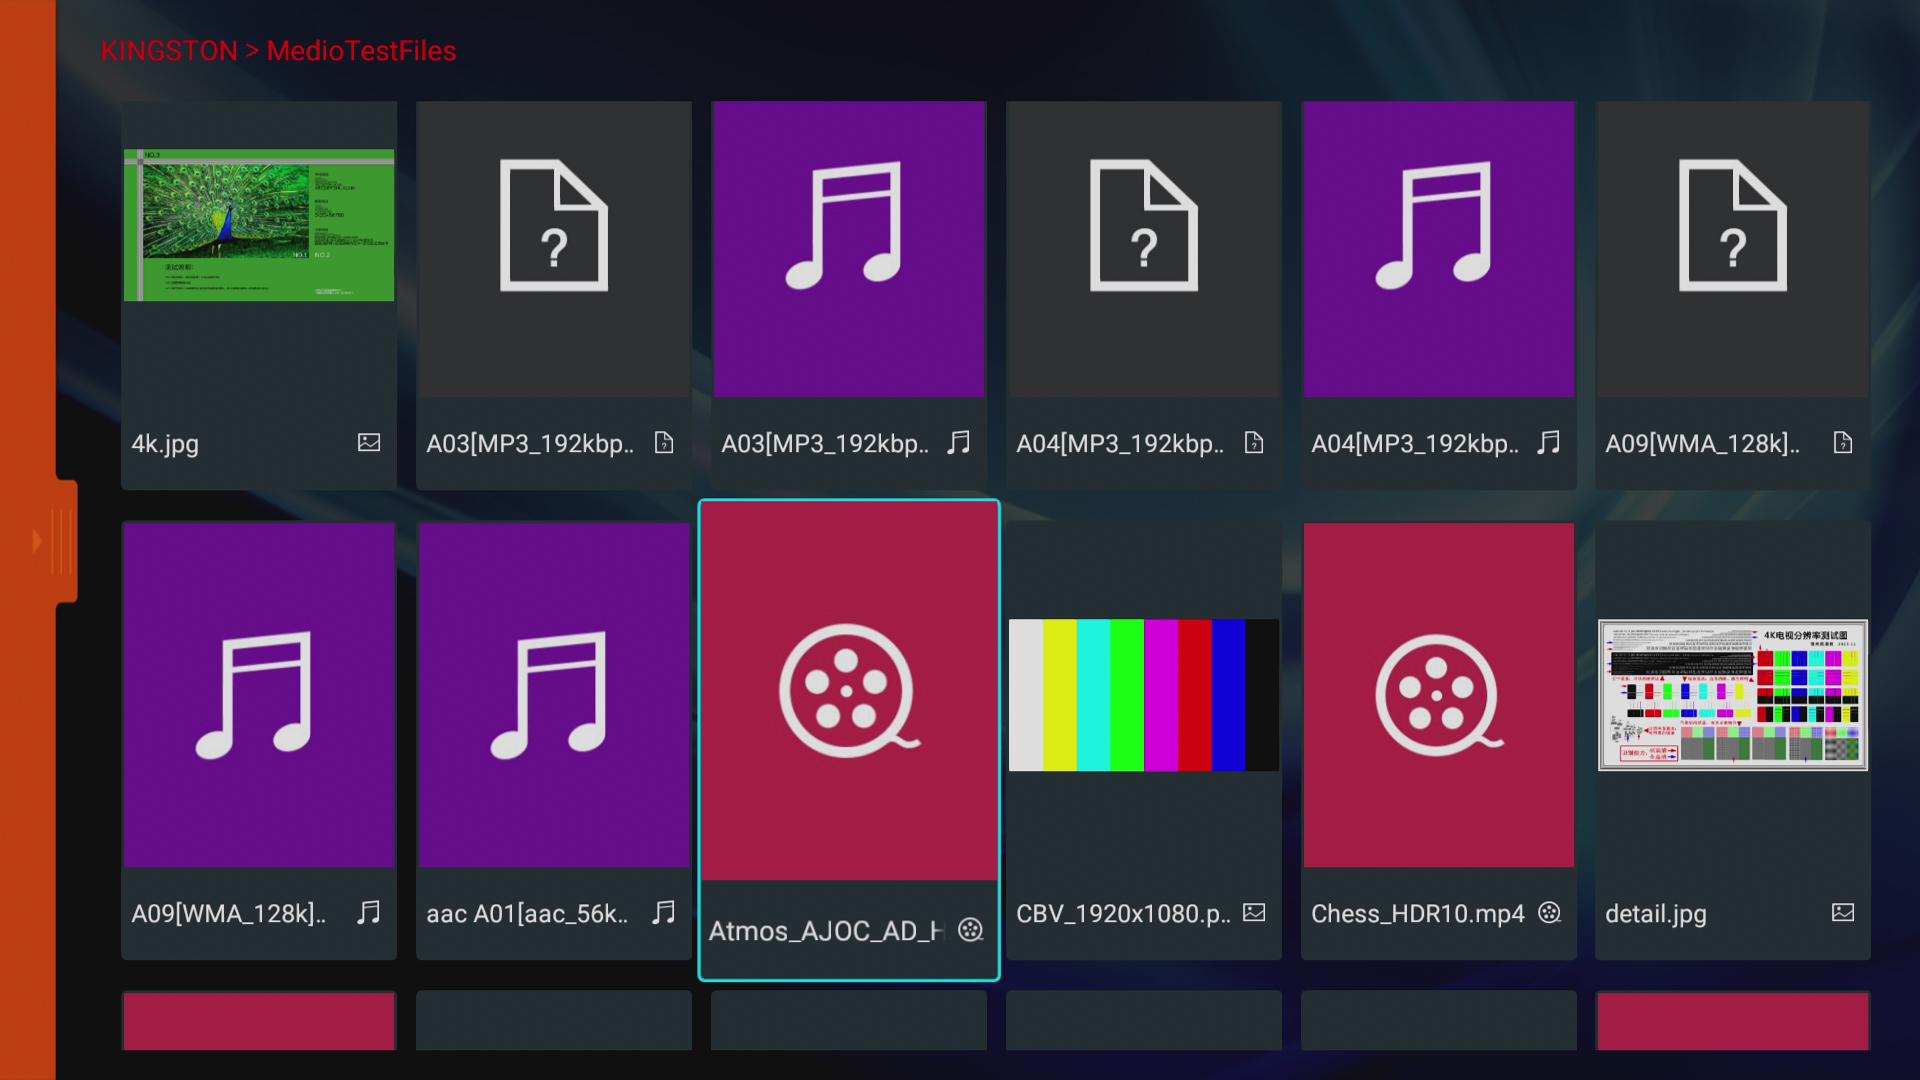Click the small image type icon beside detail.jpg
This screenshot has width=1920, height=1080.
pos(1843,912)
